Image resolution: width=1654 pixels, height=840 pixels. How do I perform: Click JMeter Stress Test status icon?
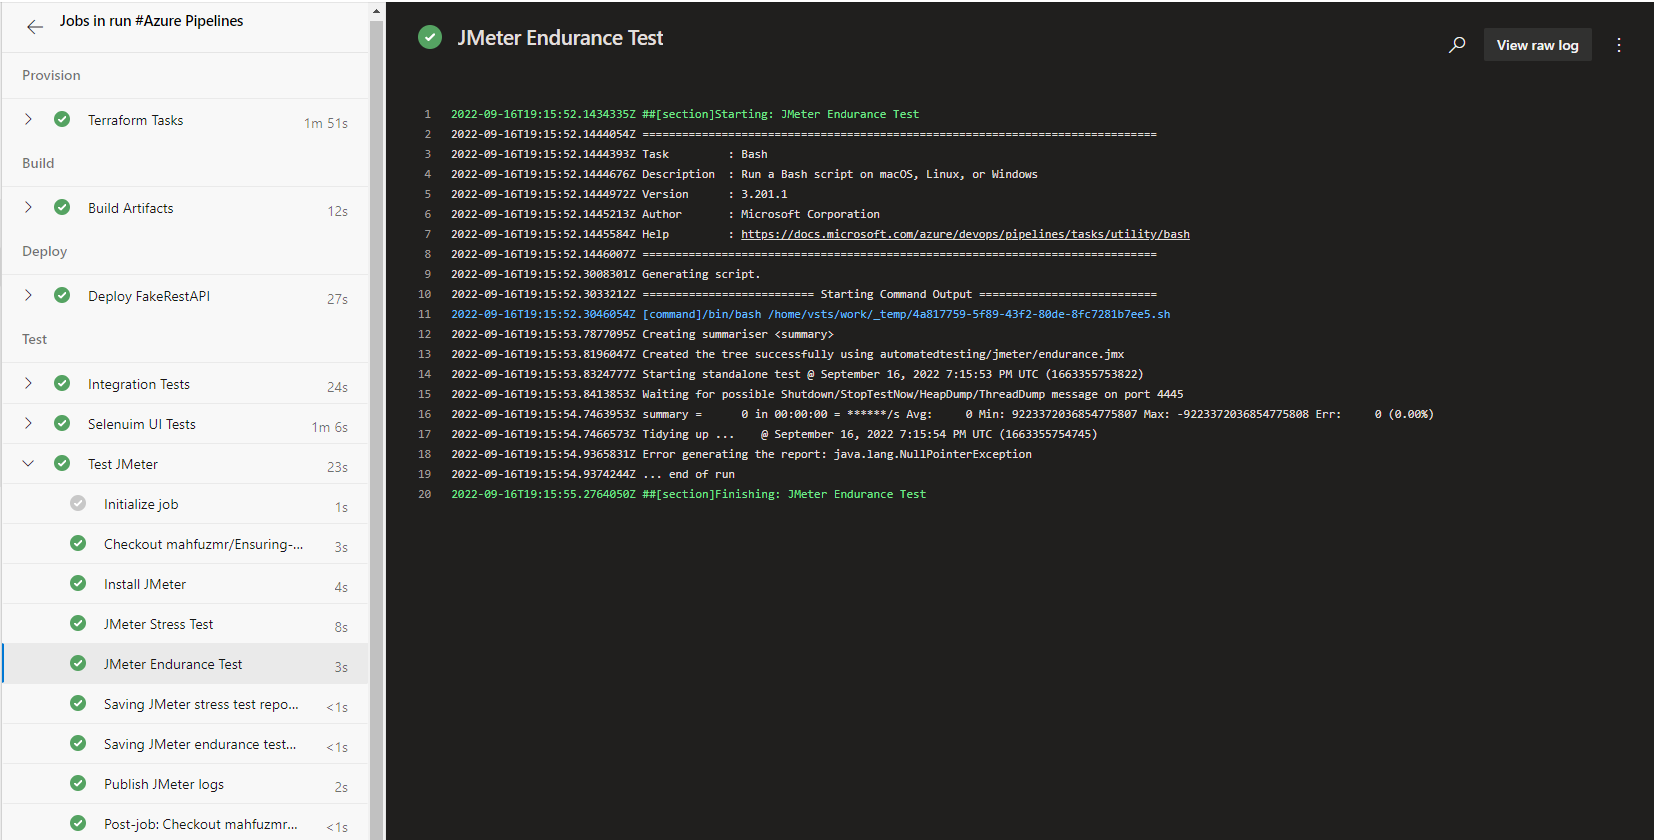pos(78,623)
